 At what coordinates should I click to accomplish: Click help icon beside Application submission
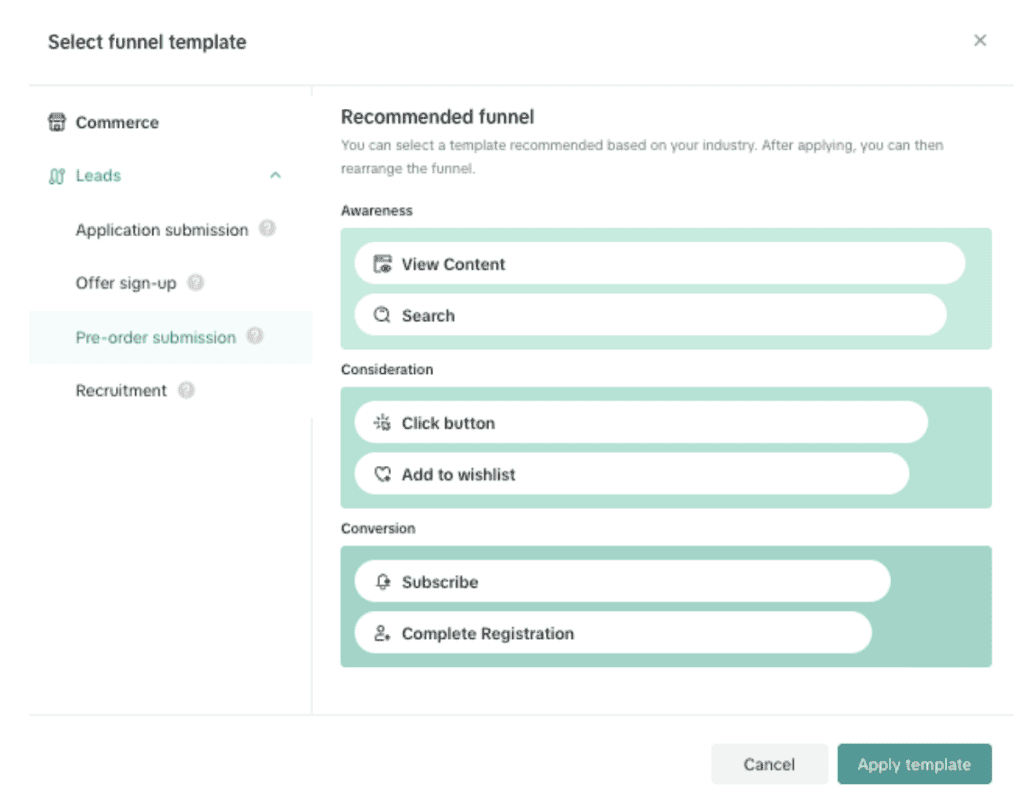[267, 229]
